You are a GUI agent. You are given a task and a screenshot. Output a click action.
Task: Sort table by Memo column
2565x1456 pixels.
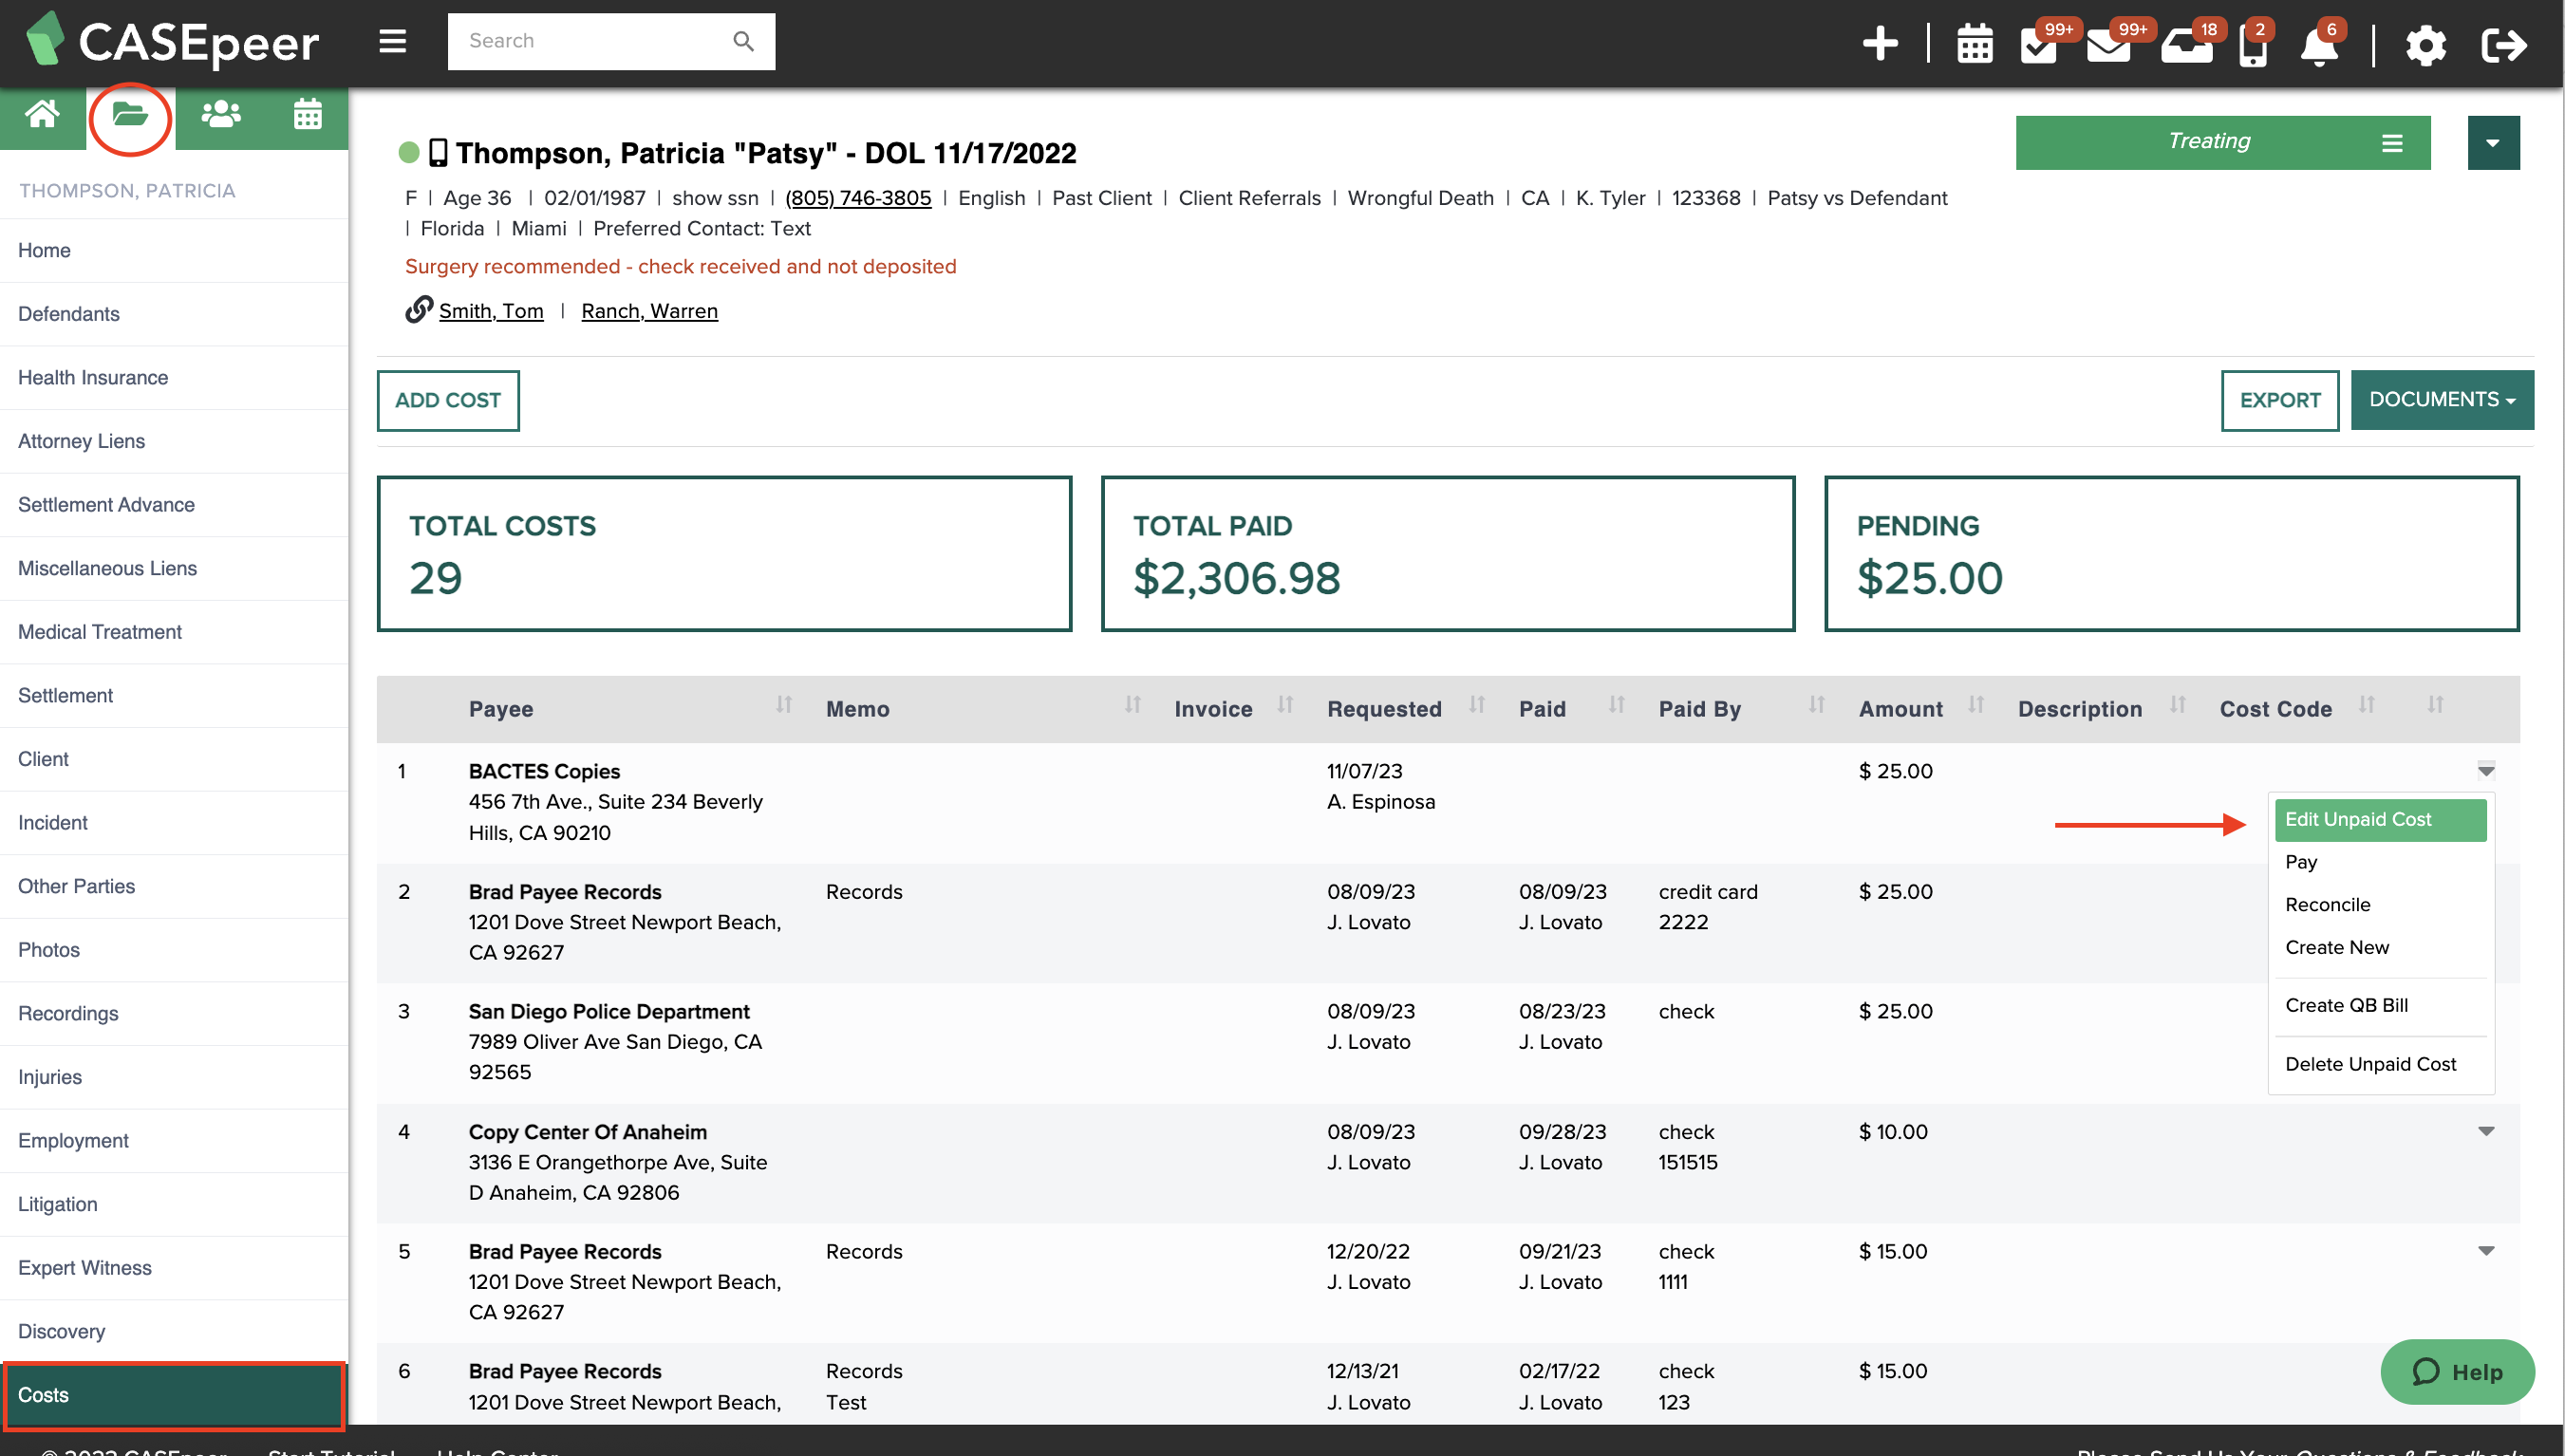coord(1132,707)
